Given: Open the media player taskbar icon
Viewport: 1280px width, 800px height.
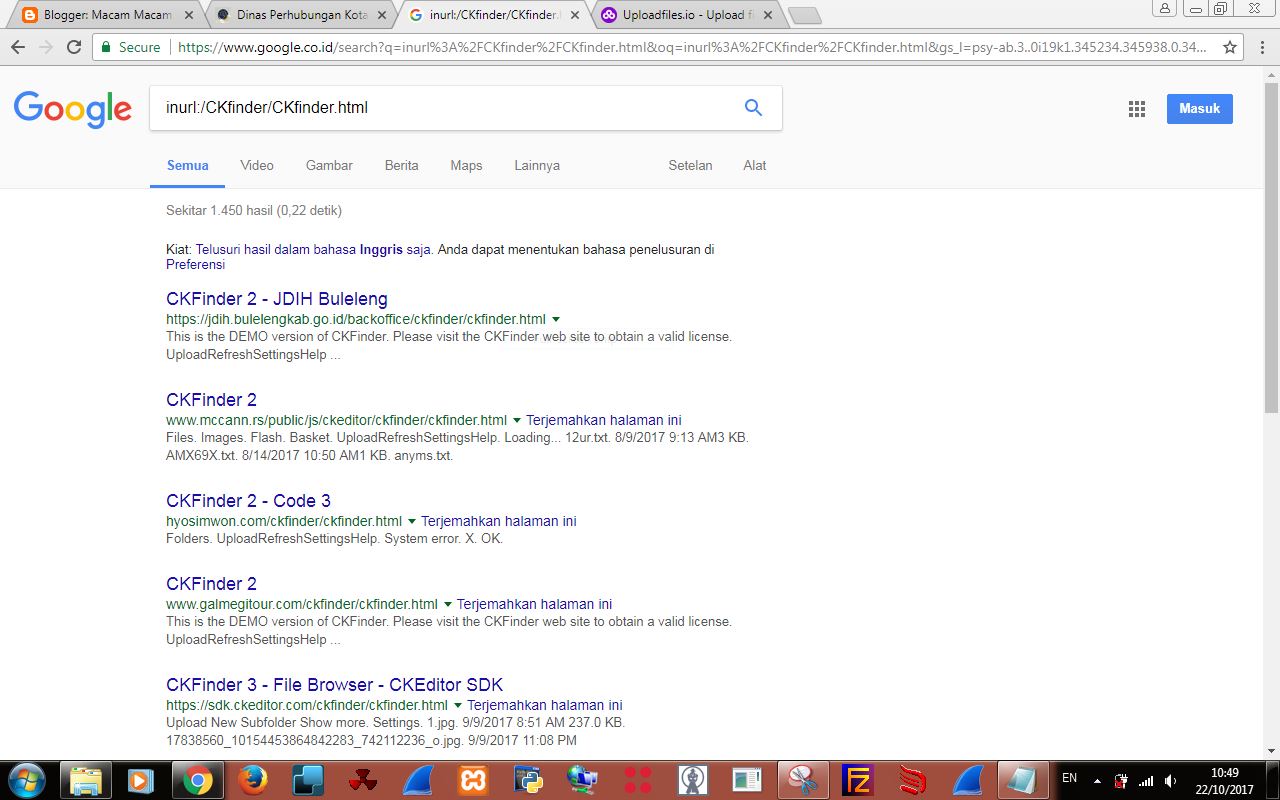Looking at the screenshot, I should tap(141, 780).
